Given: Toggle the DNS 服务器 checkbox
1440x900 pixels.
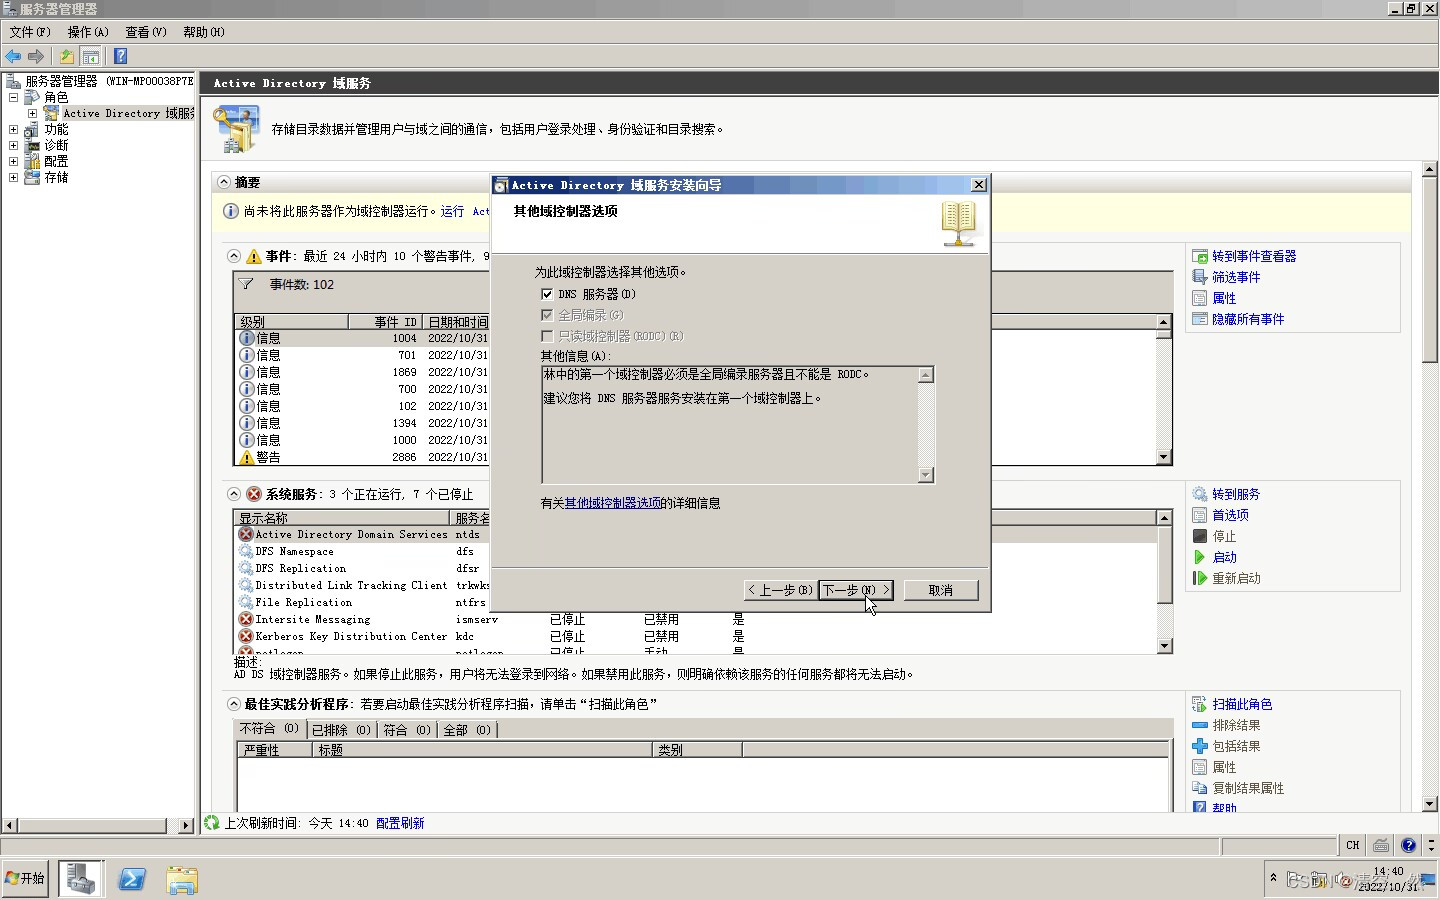Looking at the screenshot, I should coord(547,294).
